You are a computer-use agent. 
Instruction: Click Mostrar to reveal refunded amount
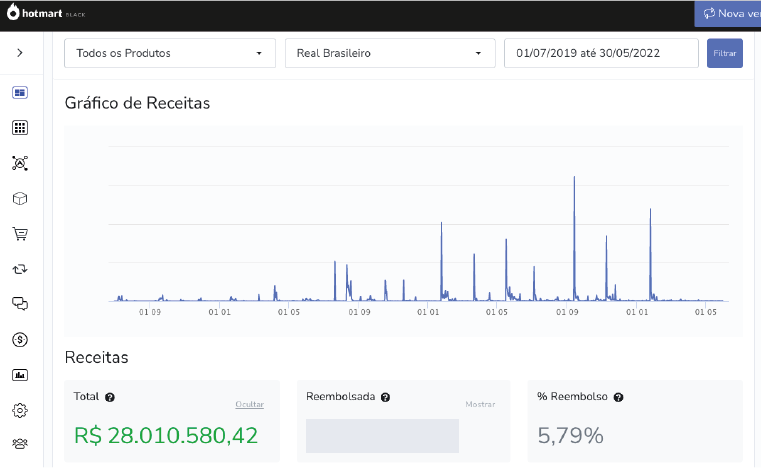pyautogui.click(x=480, y=404)
